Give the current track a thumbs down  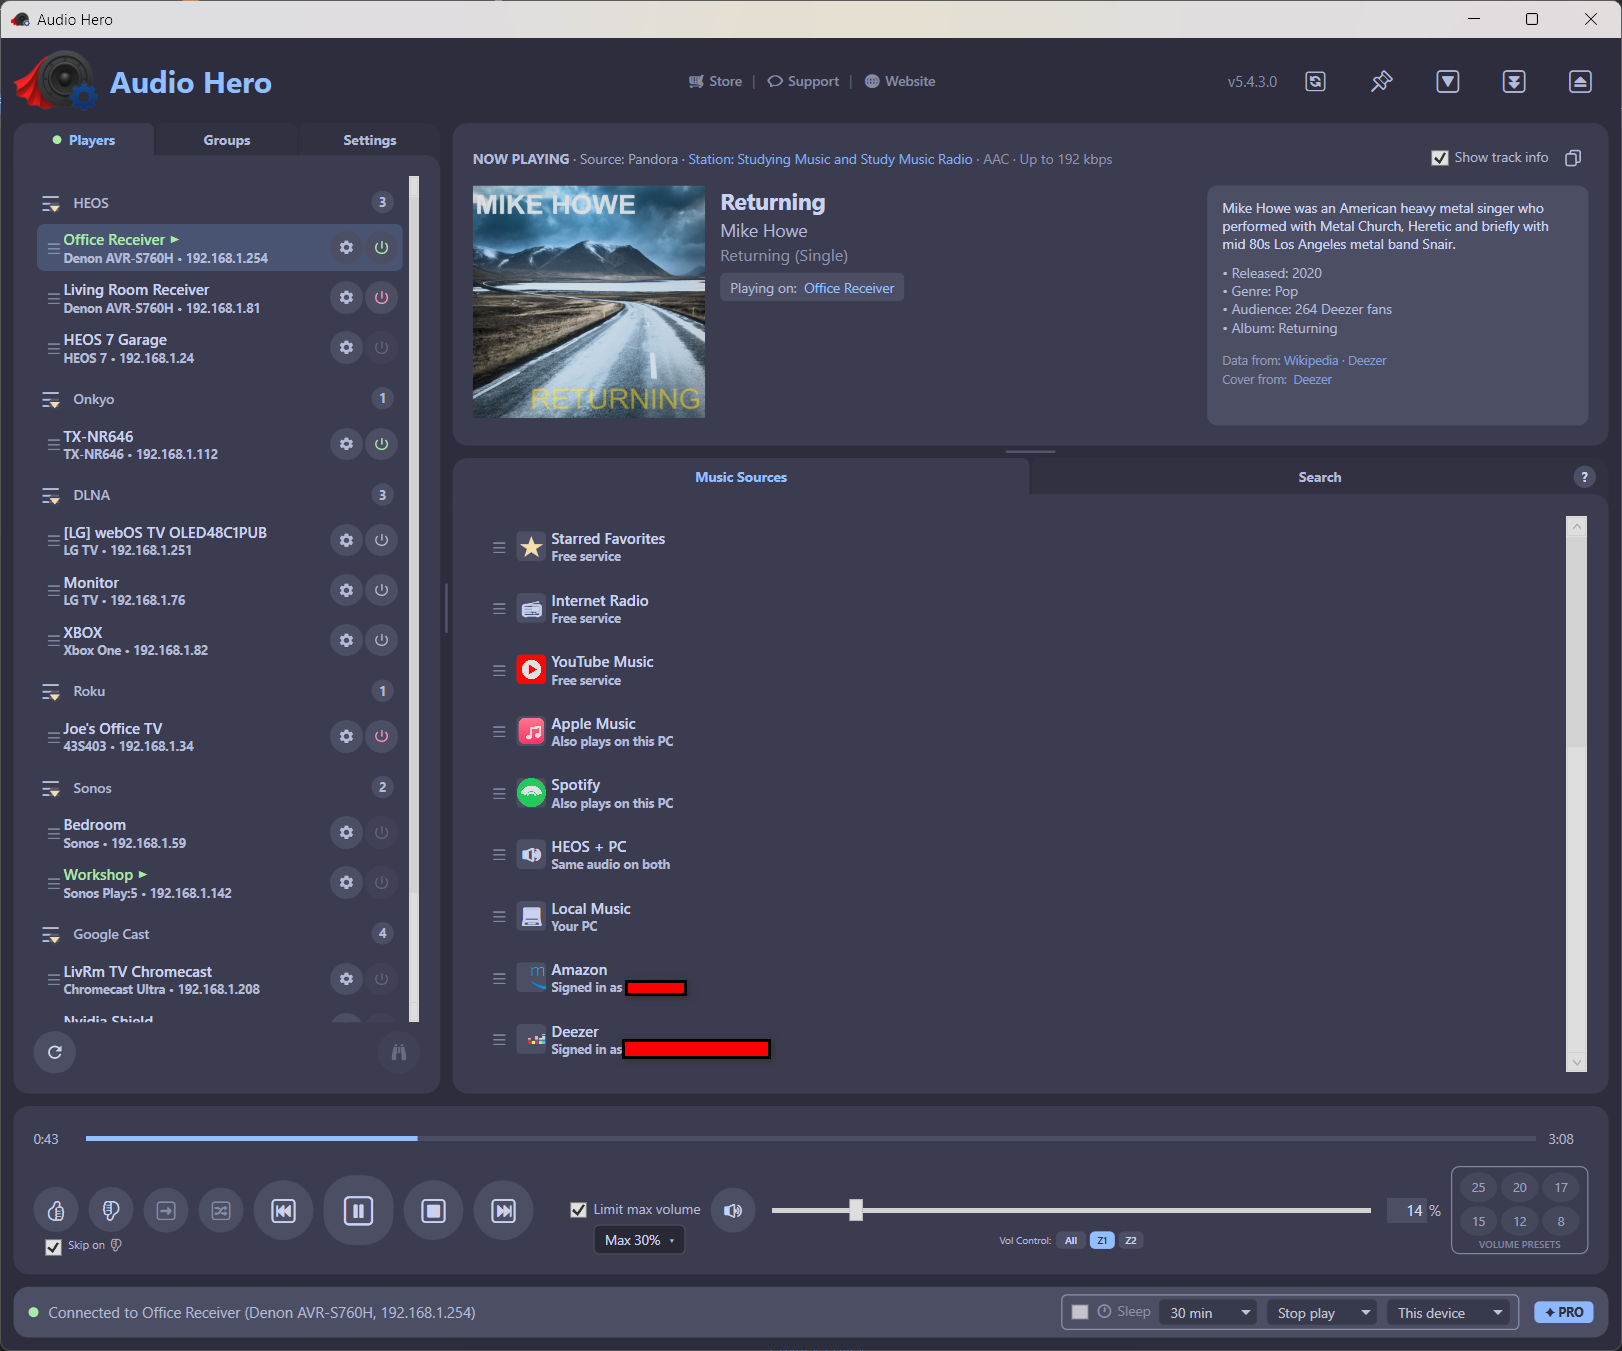pos(111,1211)
